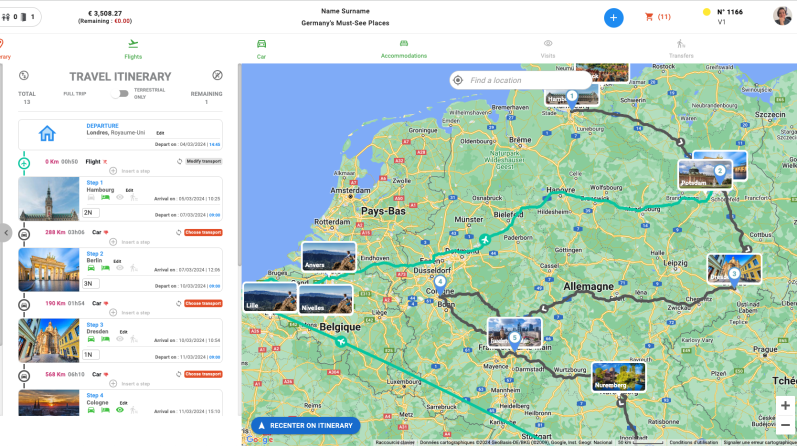Select map marker 5 at Frankfurt
The image size is (797, 446).
514,340
